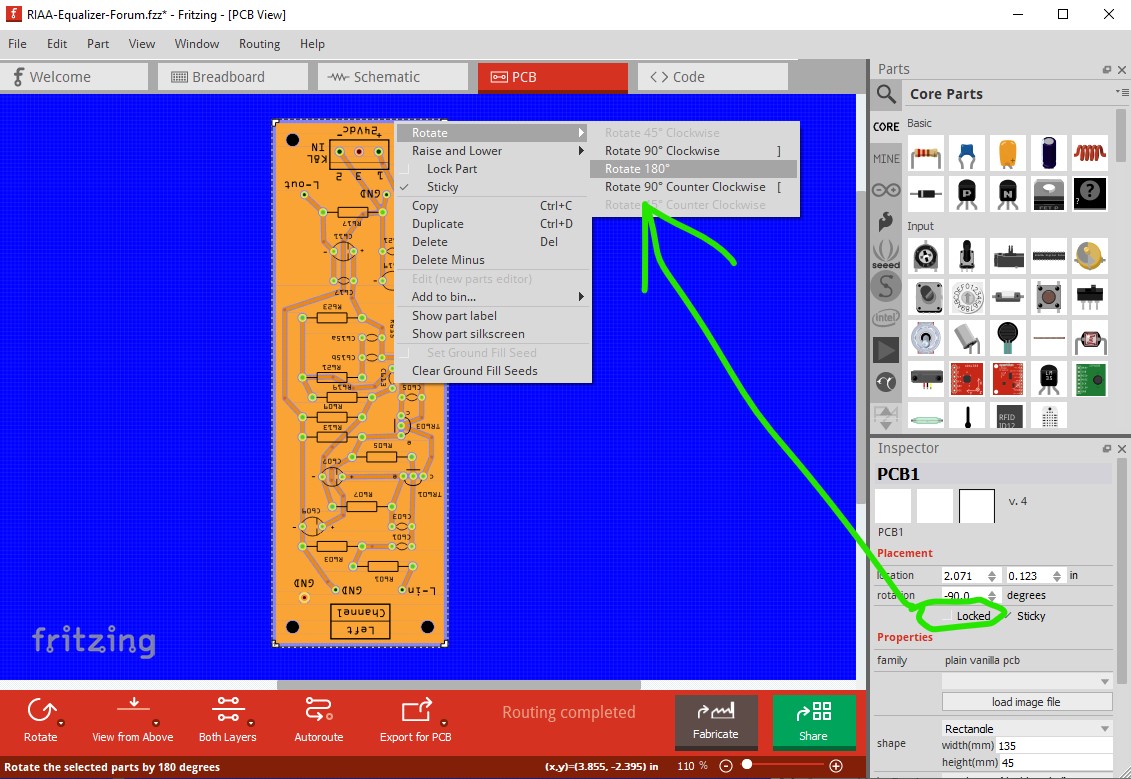1131x779 pixels.
Task: Open the Core Parts bin options menu
Action: tap(1122, 92)
